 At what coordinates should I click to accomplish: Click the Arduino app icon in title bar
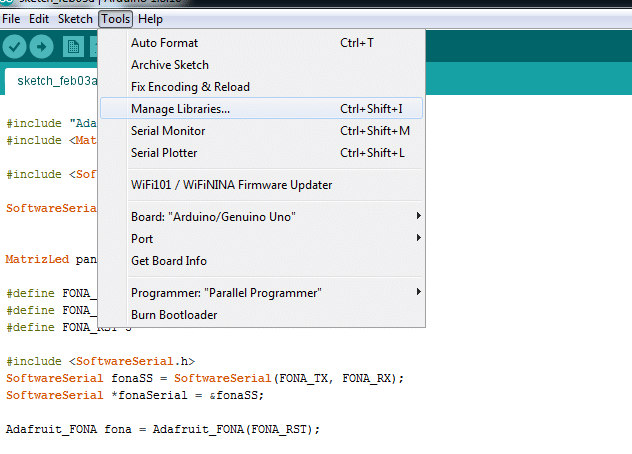pyautogui.click(x=9, y=4)
